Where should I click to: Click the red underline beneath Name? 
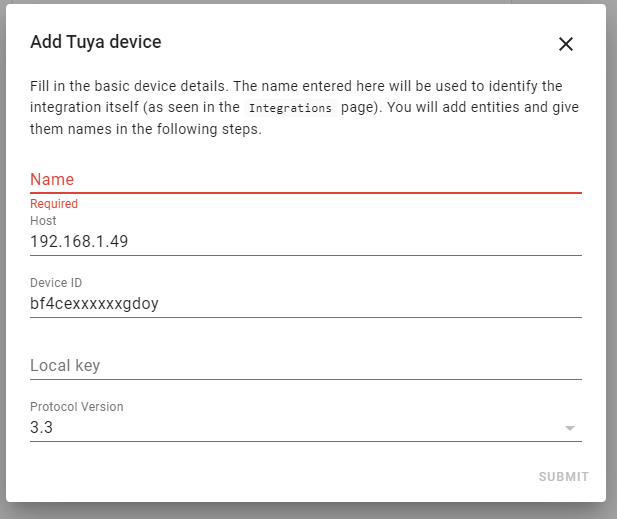click(306, 193)
